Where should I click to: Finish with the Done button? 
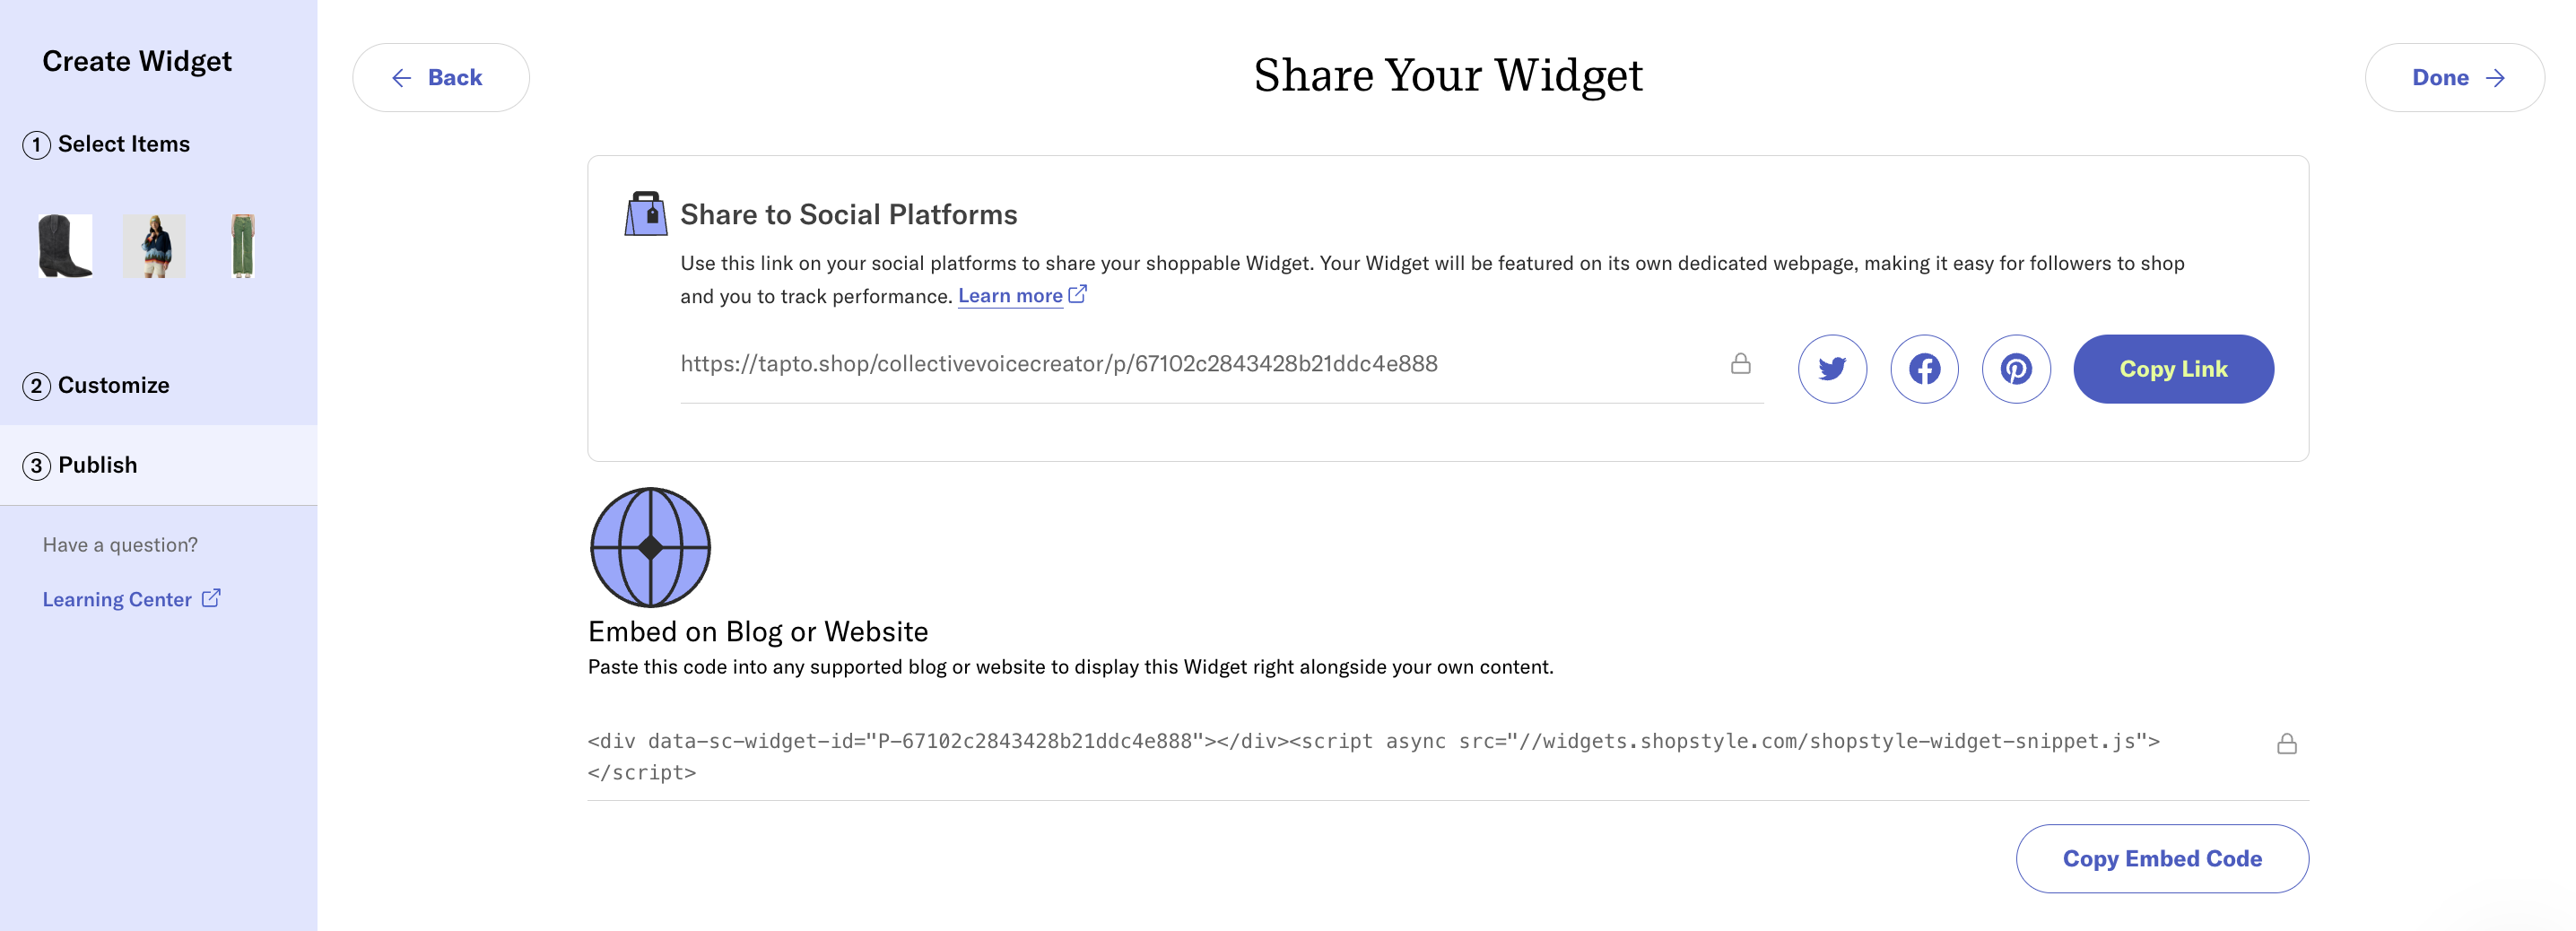(2454, 77)
